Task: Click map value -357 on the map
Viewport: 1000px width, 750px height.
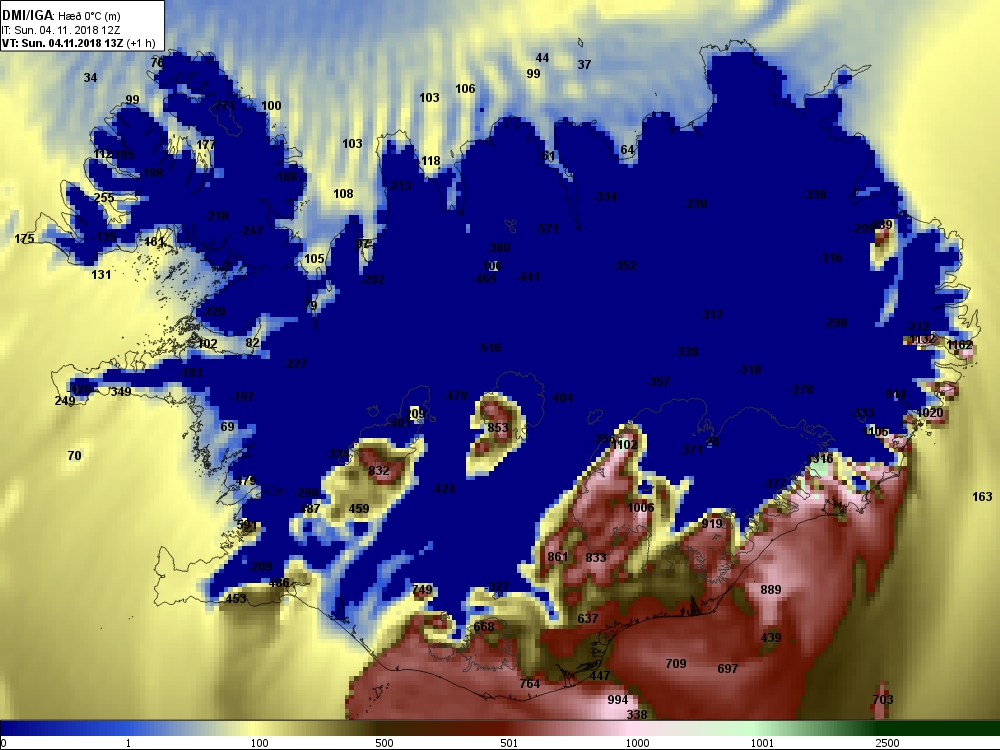Action: pyautogui.click(x=658, y=381)
